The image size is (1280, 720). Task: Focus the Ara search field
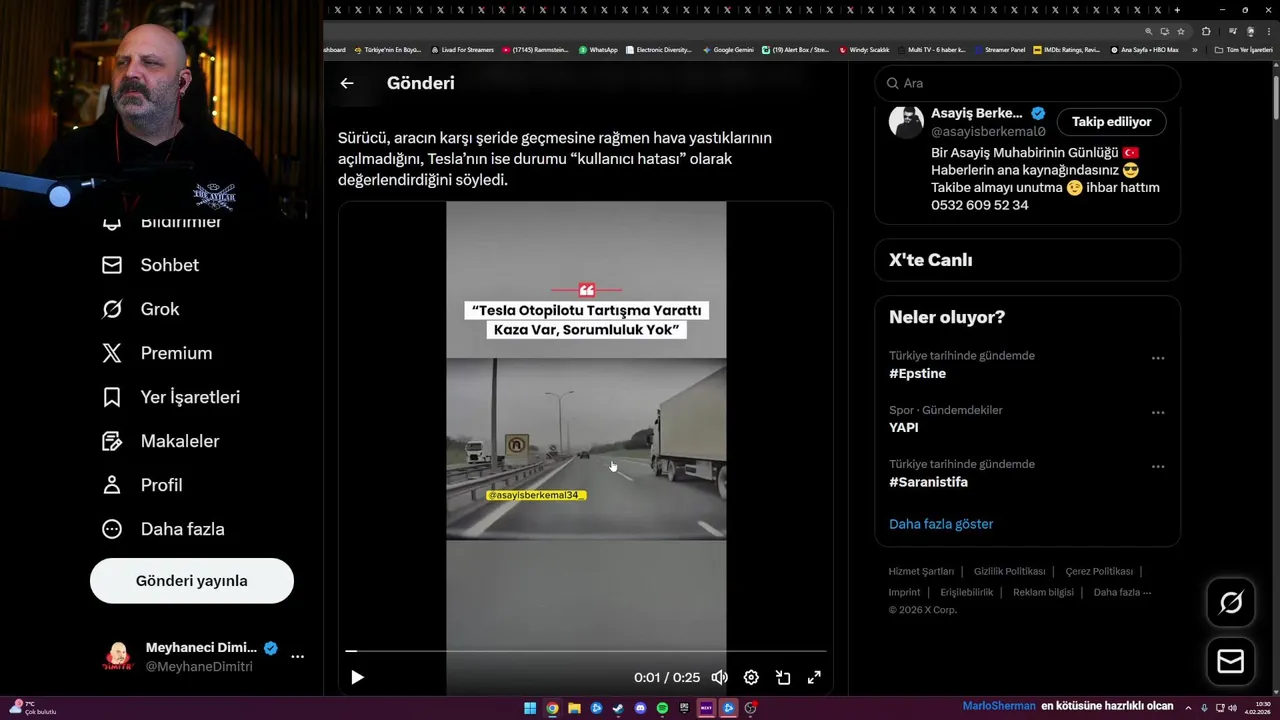point(1027,83)
